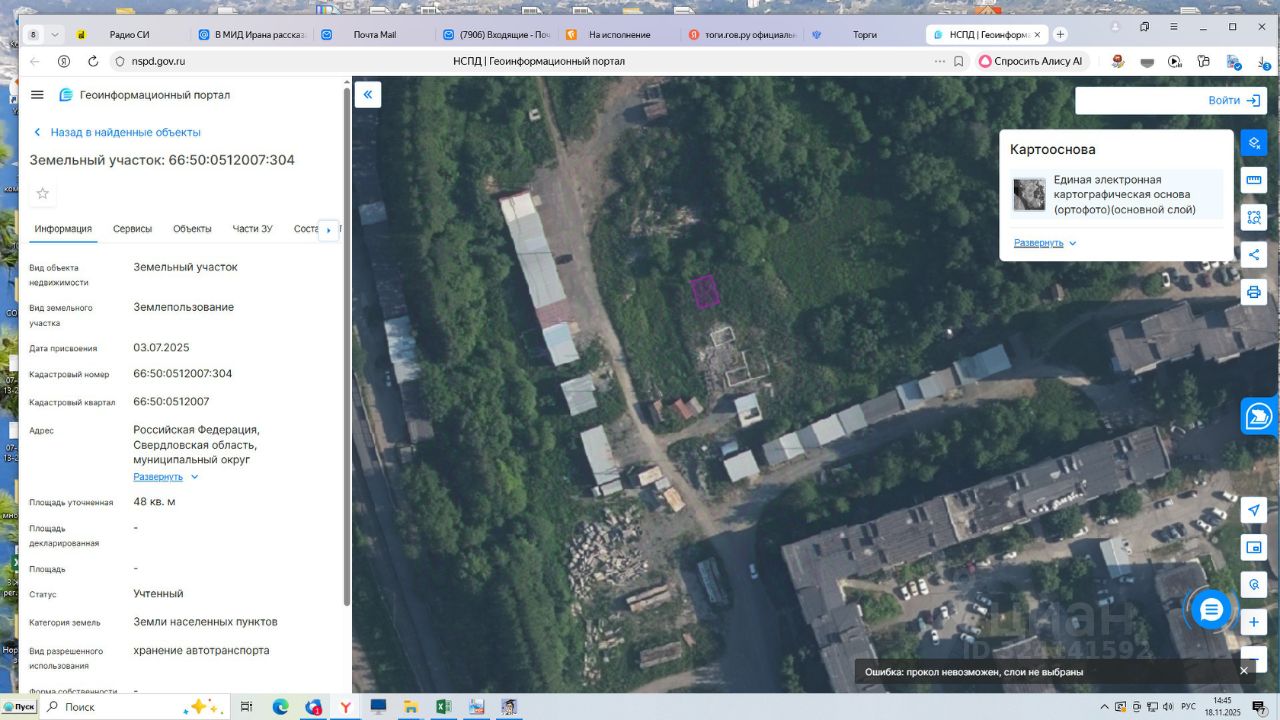
Task: Launch Excel from the taskbar
Action: pyautogui.click(x=443, y=707)
